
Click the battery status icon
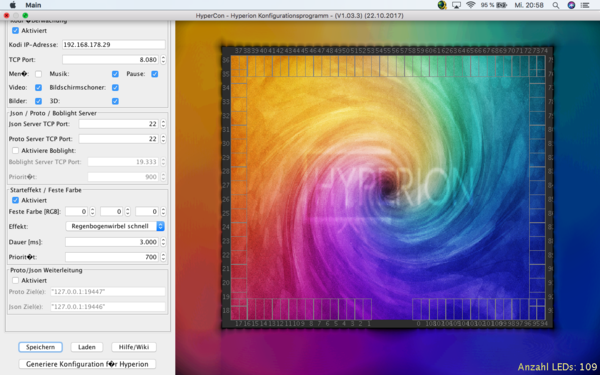coord(502,5)
